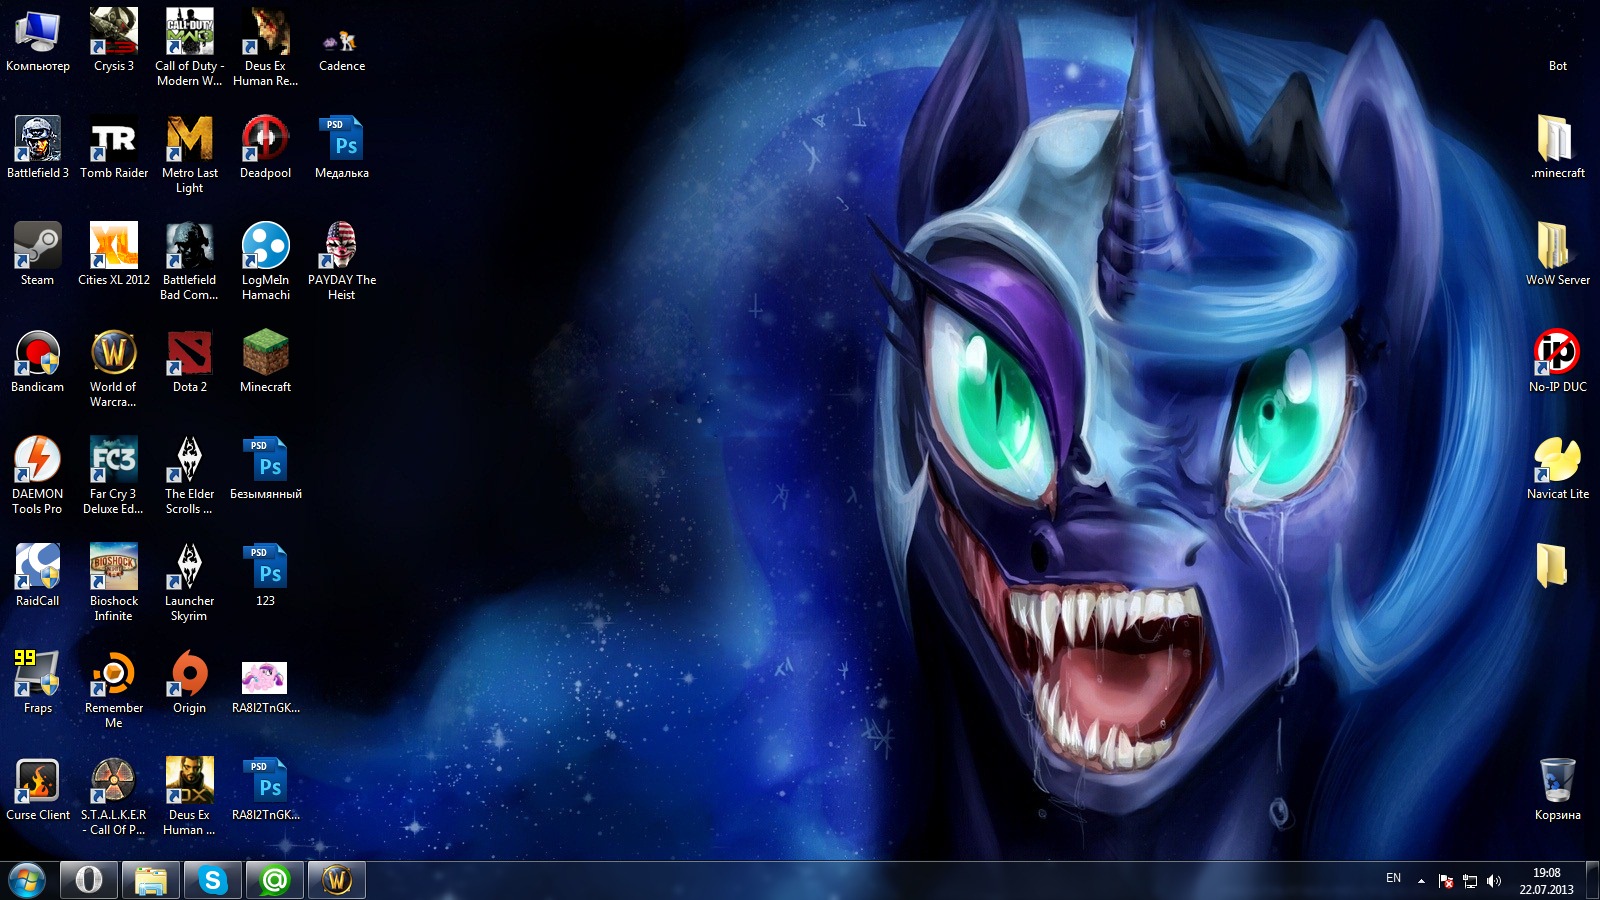Select the Tomb Raider shortcut
This screenshot has width=1600, height=900.
click(114, 149)
